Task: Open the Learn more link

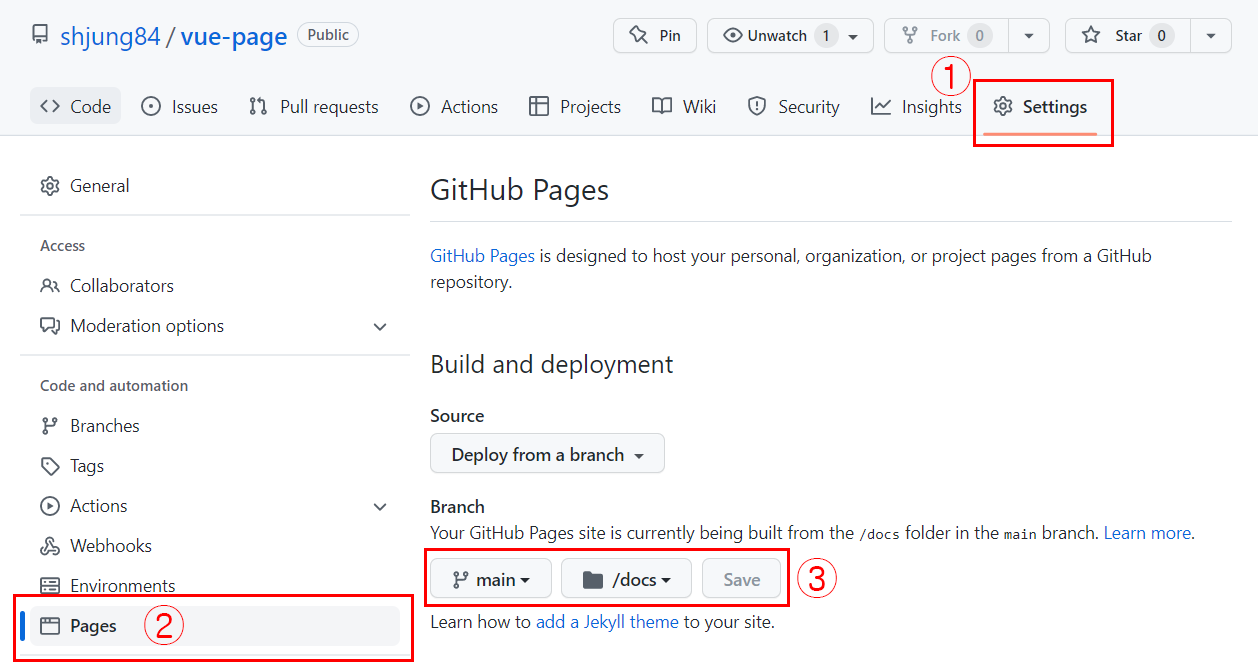Action: pos(1147,533)
